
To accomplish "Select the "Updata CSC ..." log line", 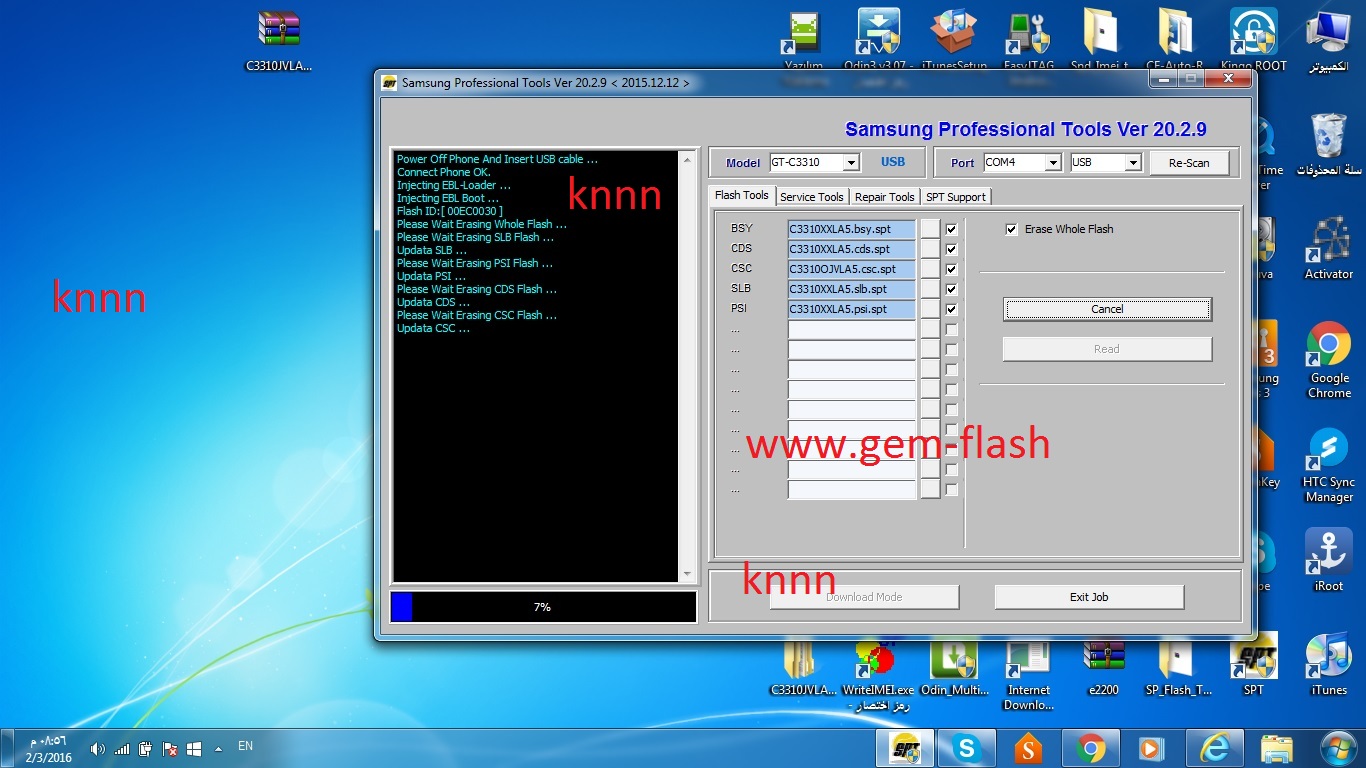I will pyautogui.click(x=433, y=328).
